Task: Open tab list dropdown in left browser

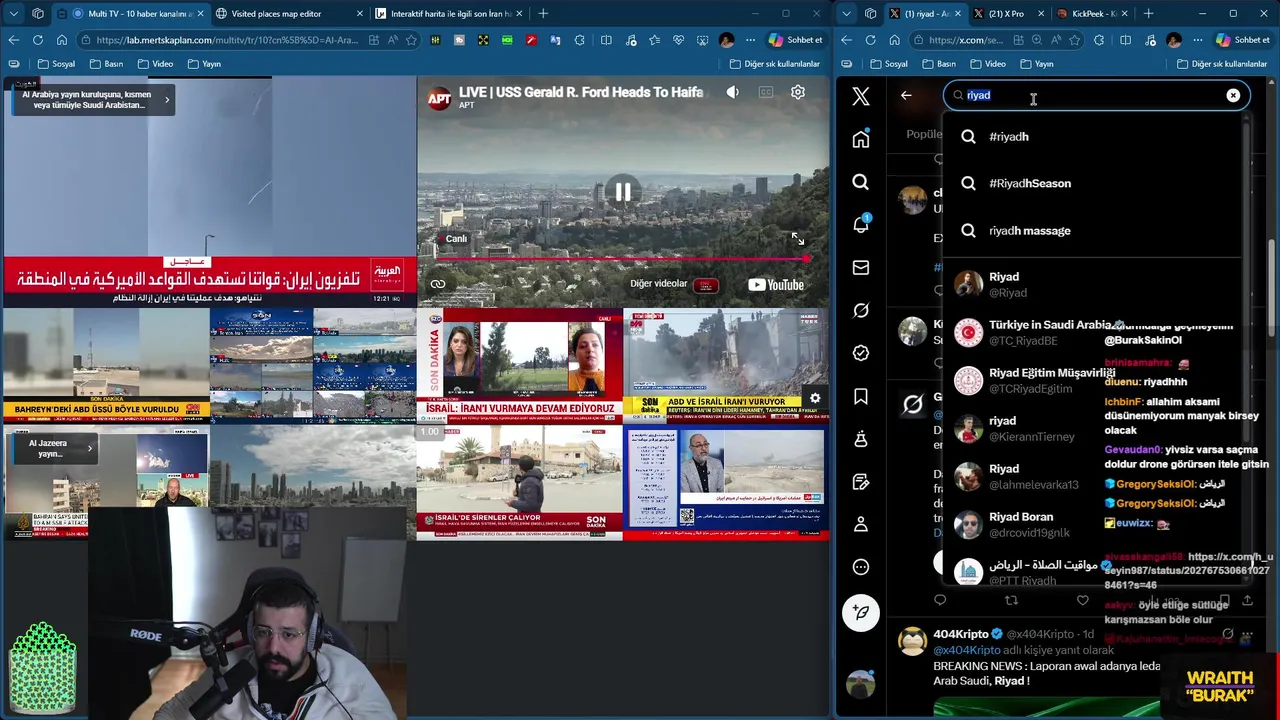Action: click(x=14, y=14)
